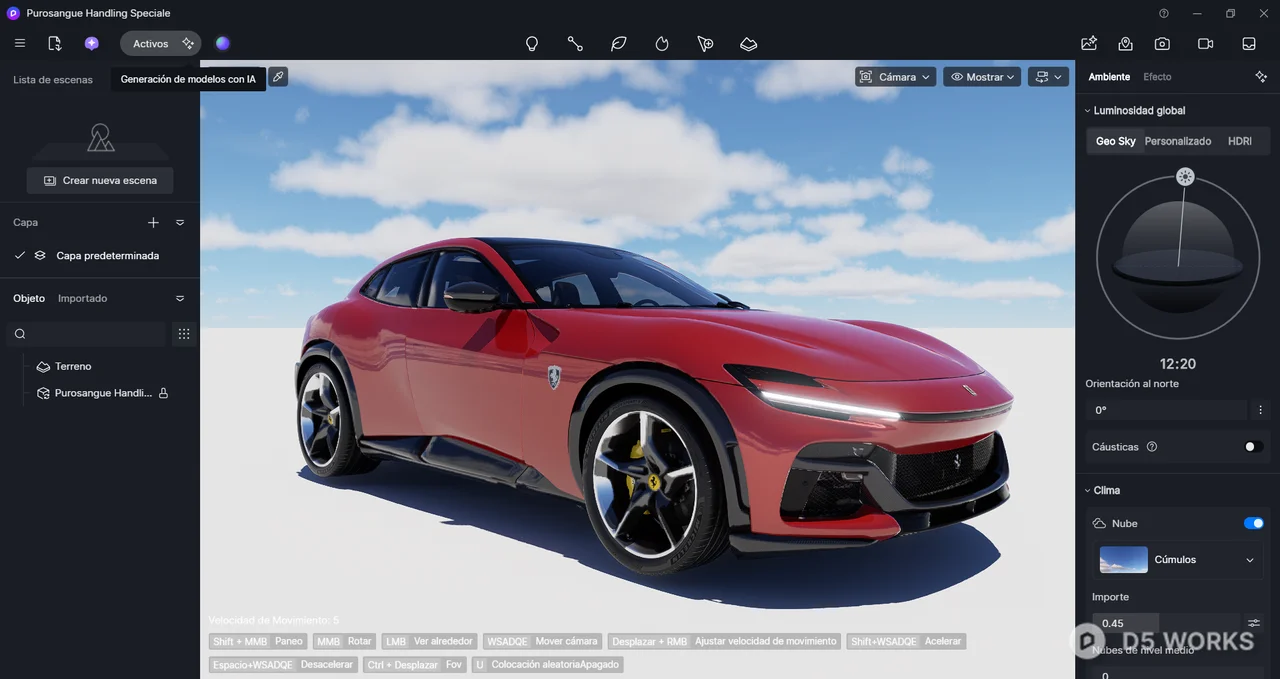
Task: Select the Geo Sky tab
Action: point(1115,141)
